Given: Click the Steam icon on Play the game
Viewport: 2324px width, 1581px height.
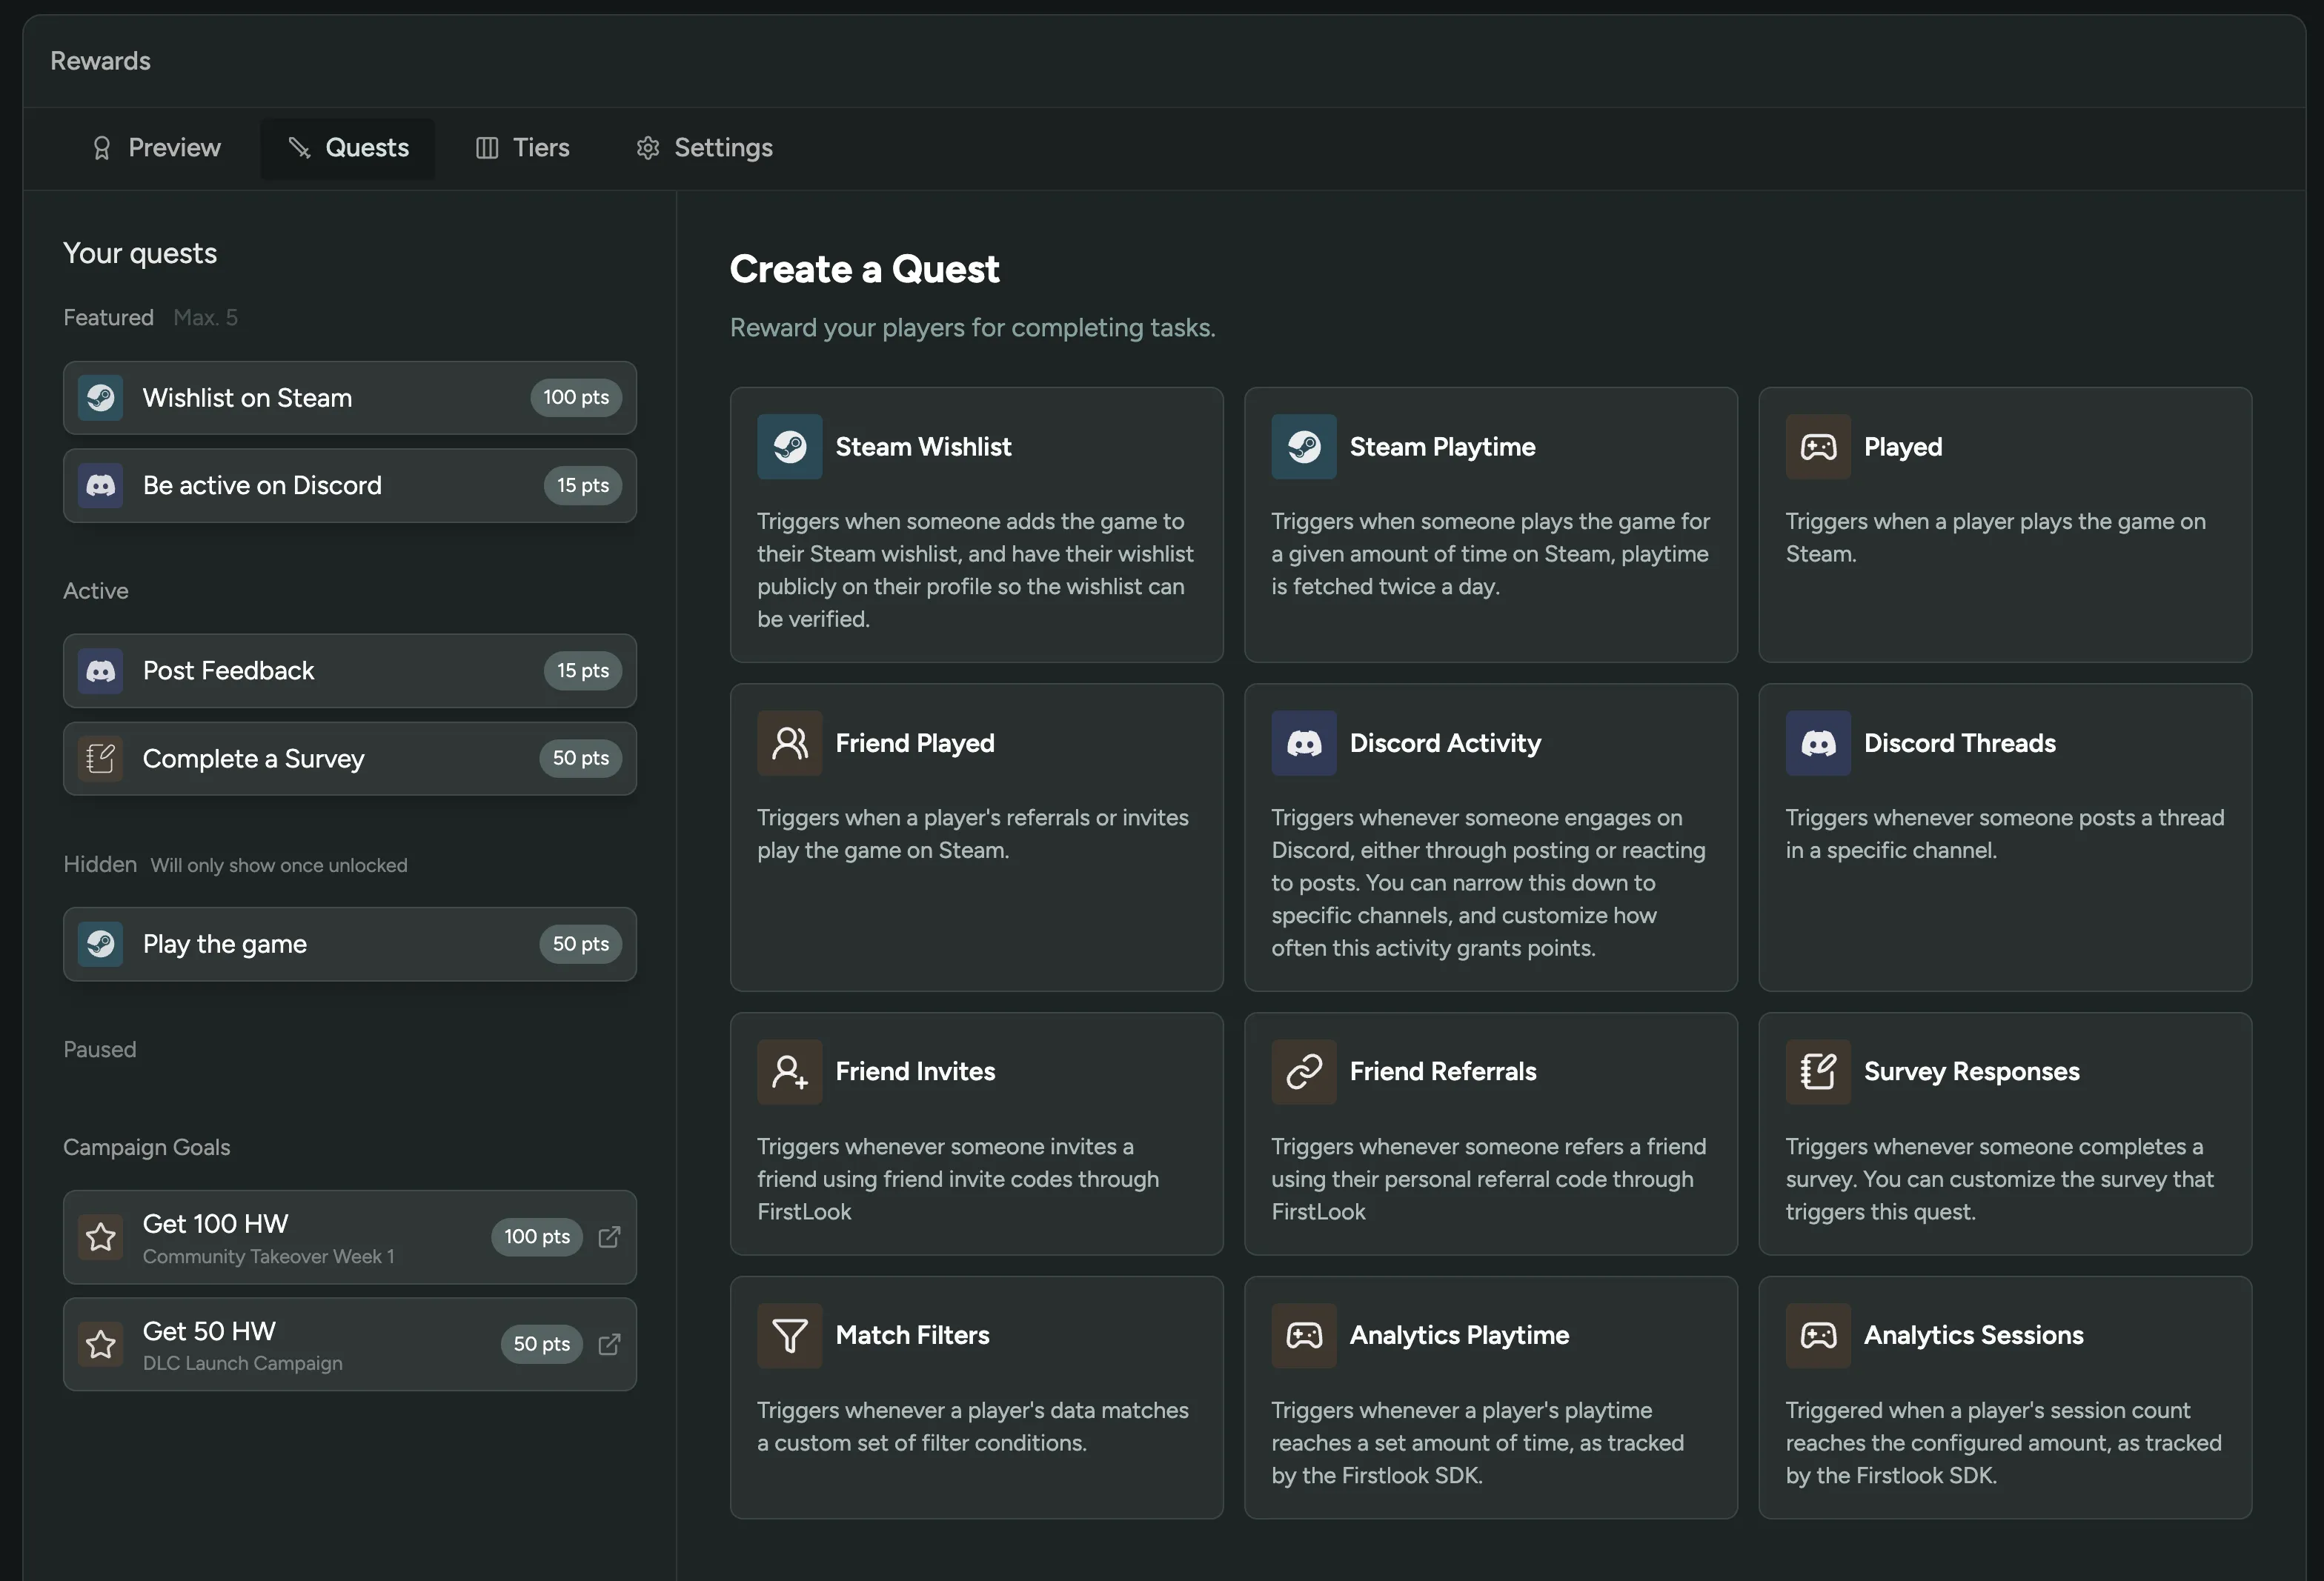Looking at the screenshot, I should 101,944.
